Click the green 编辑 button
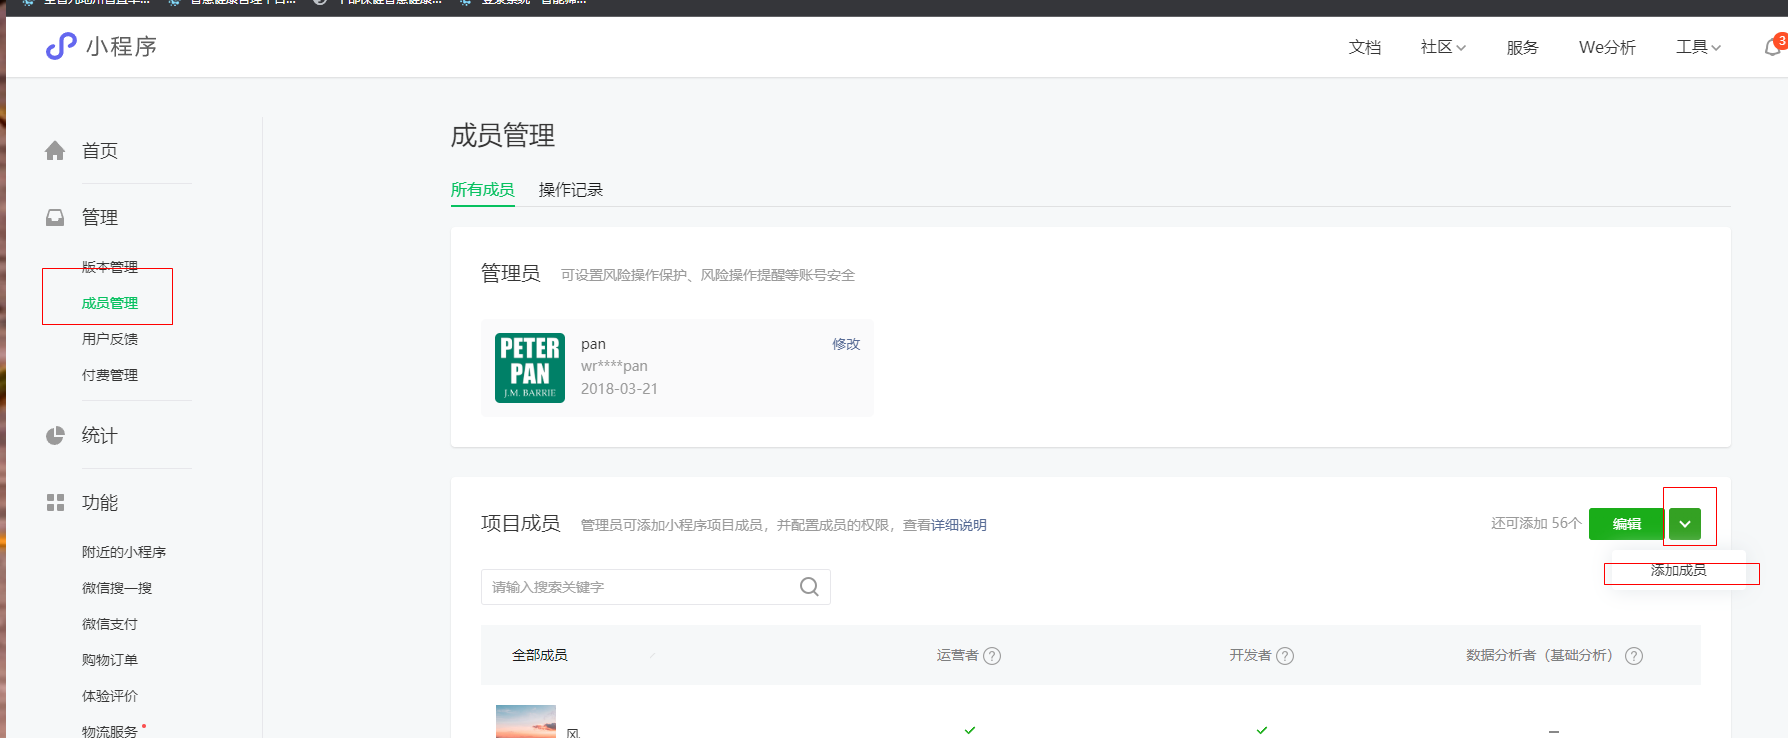The width and height of the screenshot is (1788, 738). pos(1626,524)
